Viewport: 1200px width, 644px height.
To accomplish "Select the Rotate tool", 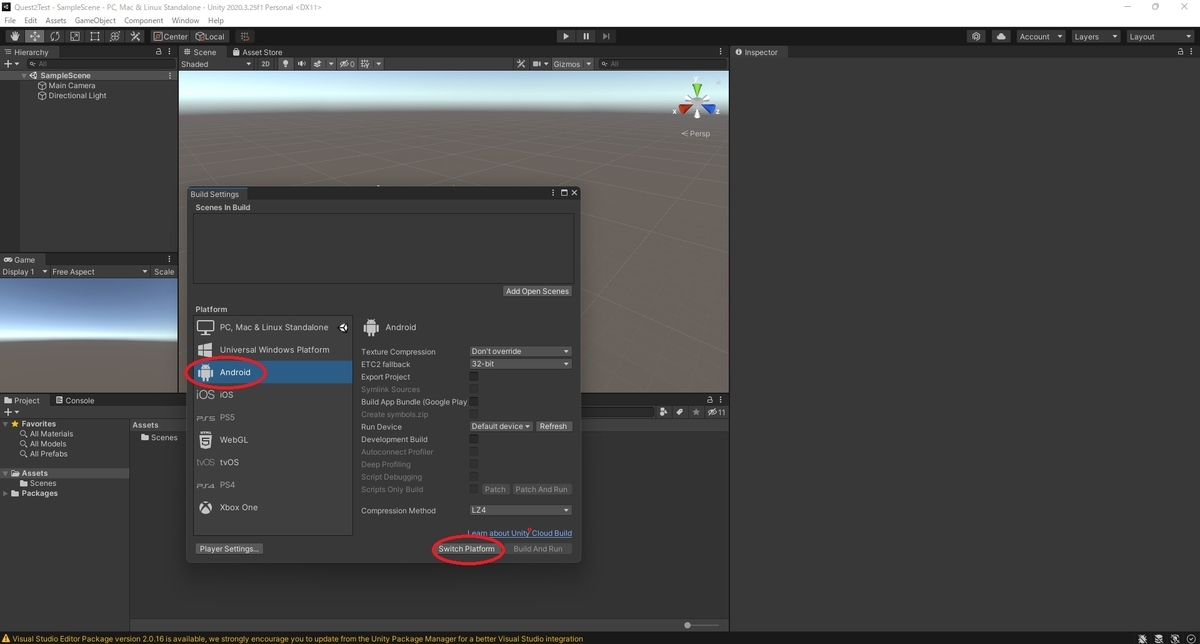I will (55, 36).
